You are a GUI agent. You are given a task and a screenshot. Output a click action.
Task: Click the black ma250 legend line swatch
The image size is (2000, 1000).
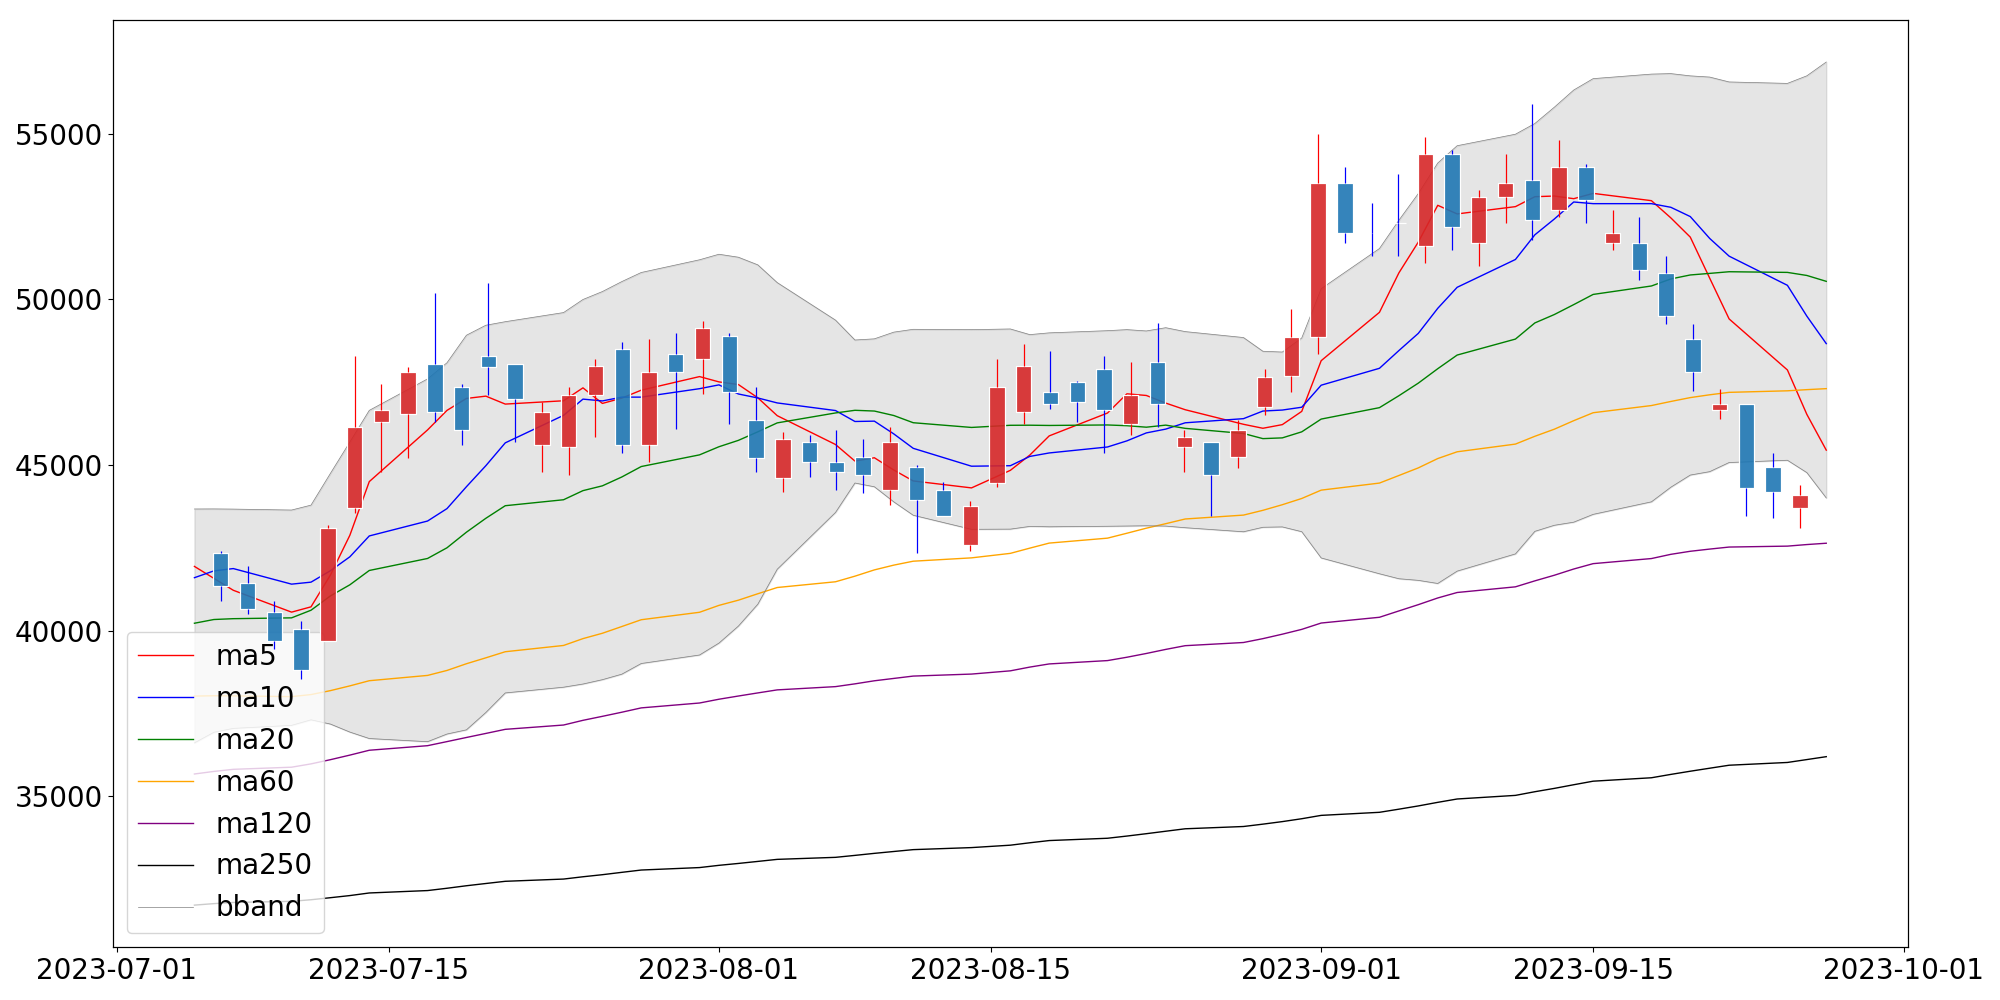coord(166,865)
